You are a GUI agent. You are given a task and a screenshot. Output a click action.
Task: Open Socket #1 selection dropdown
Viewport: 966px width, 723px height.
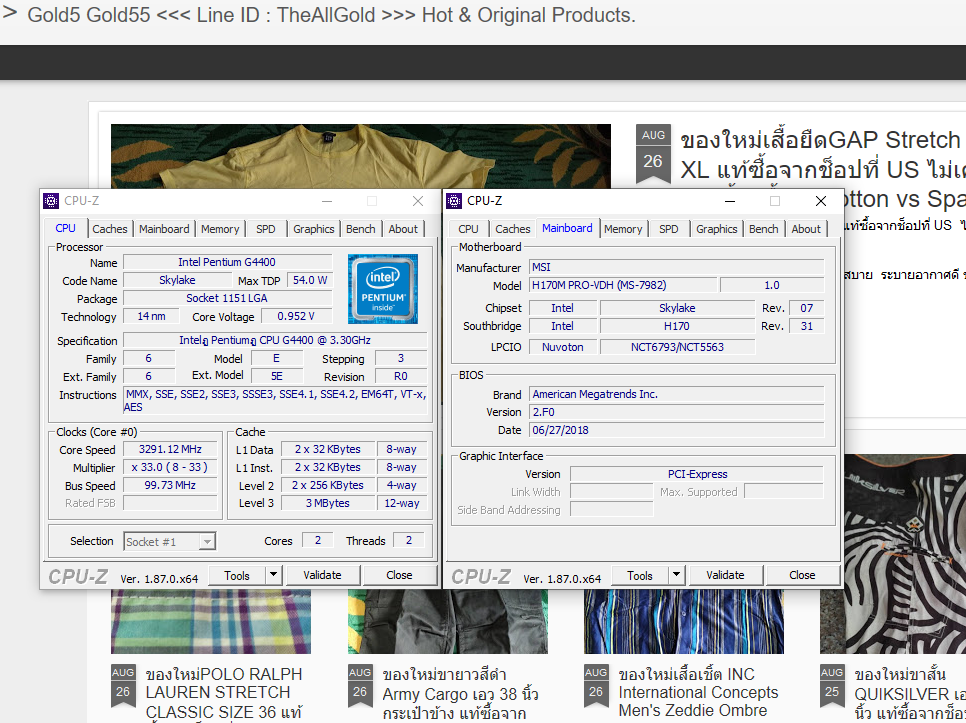tap(169, 541)
